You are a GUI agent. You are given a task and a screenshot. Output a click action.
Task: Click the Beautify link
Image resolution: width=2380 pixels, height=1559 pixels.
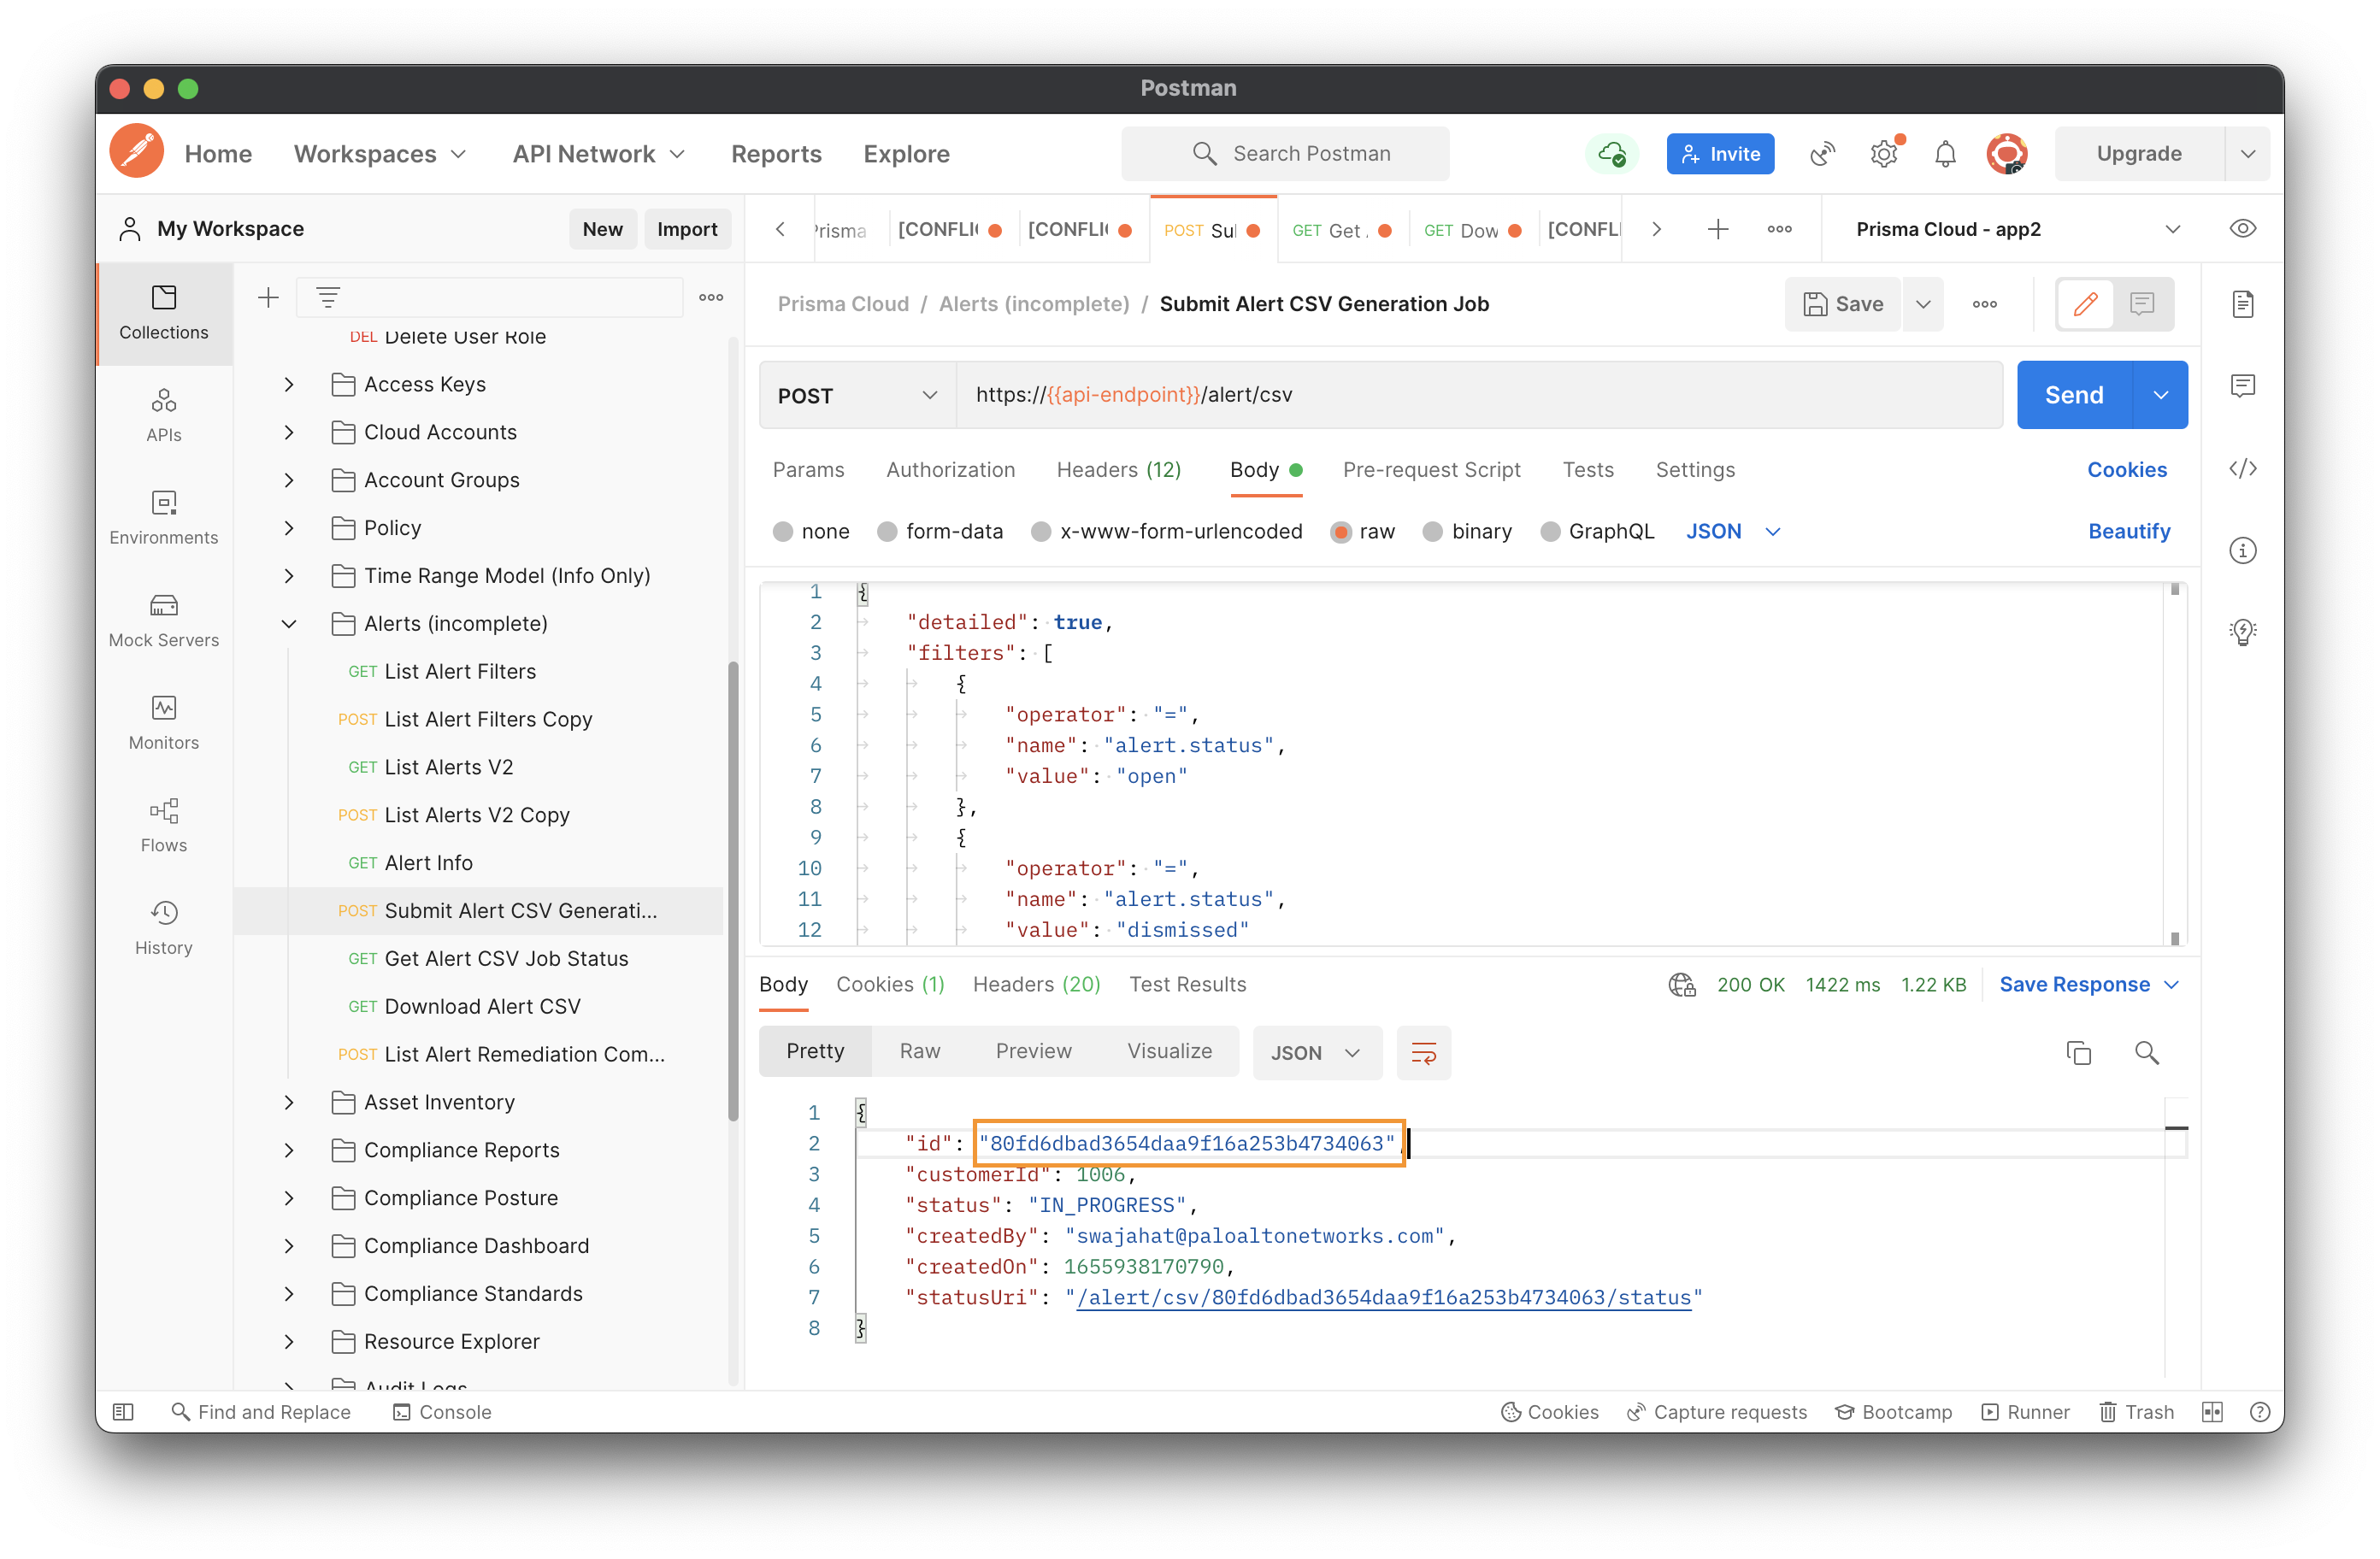(x=2129, y=531)
